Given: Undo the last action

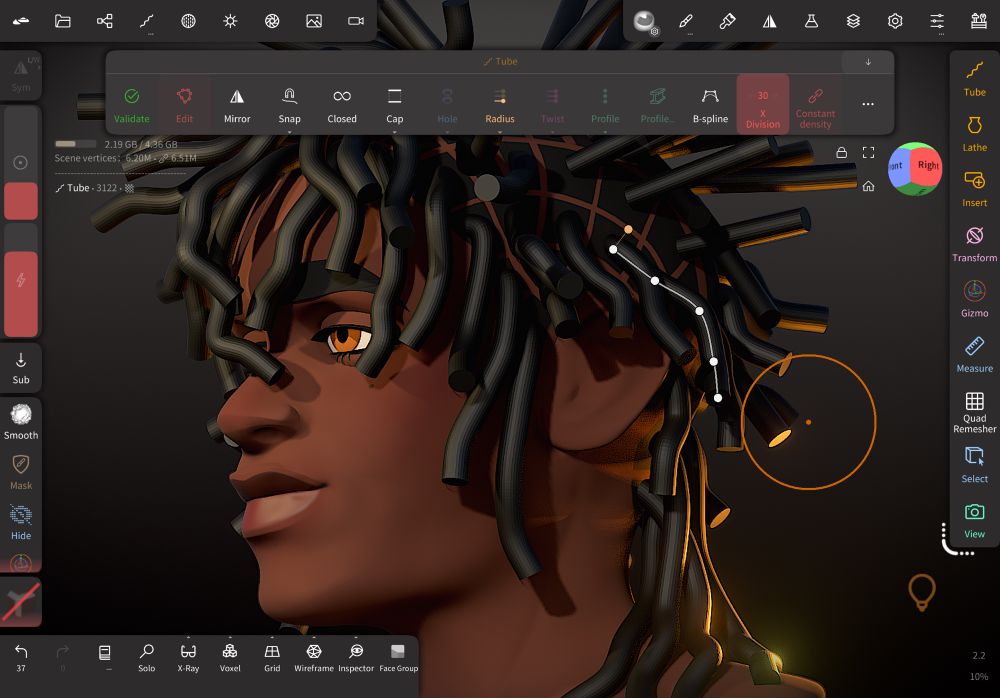Looking at the screenshot, I should pos(21,657).
